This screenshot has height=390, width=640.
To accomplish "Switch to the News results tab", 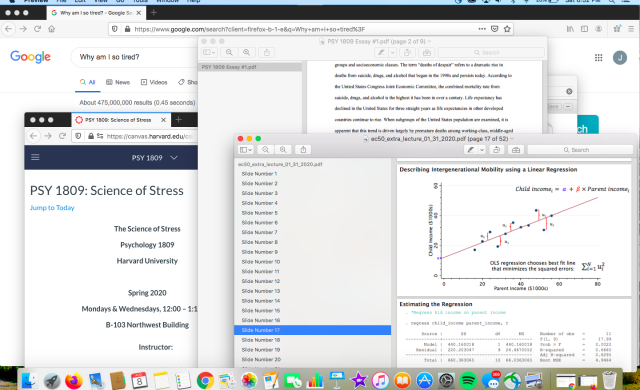I will pos(118,82).
